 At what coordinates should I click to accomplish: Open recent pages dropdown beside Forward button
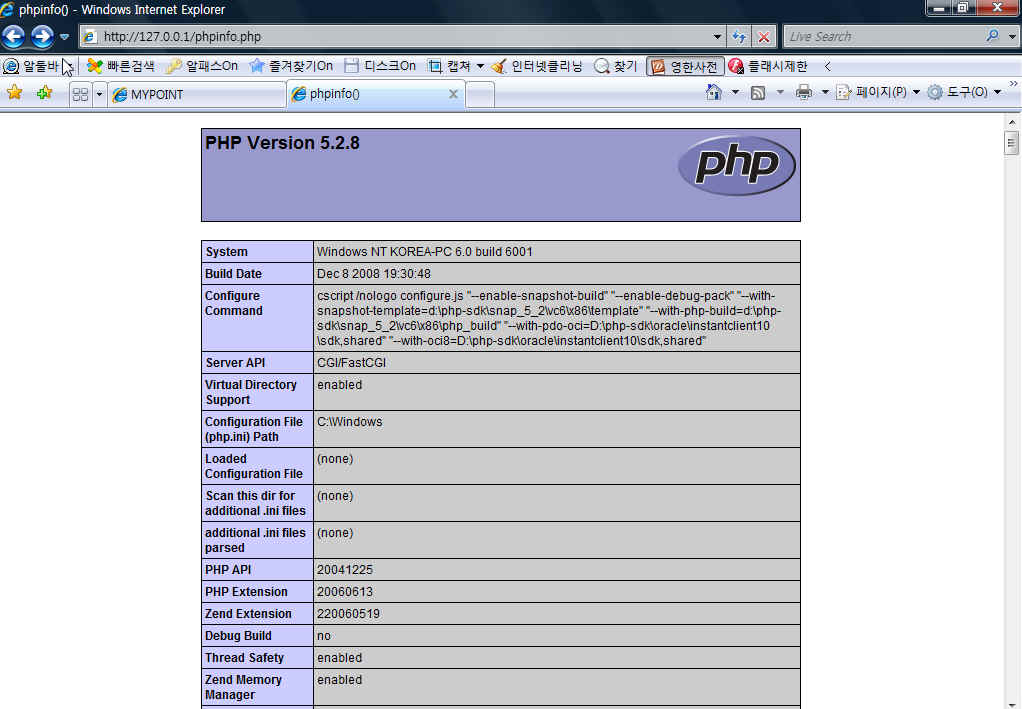click(64, 37)
